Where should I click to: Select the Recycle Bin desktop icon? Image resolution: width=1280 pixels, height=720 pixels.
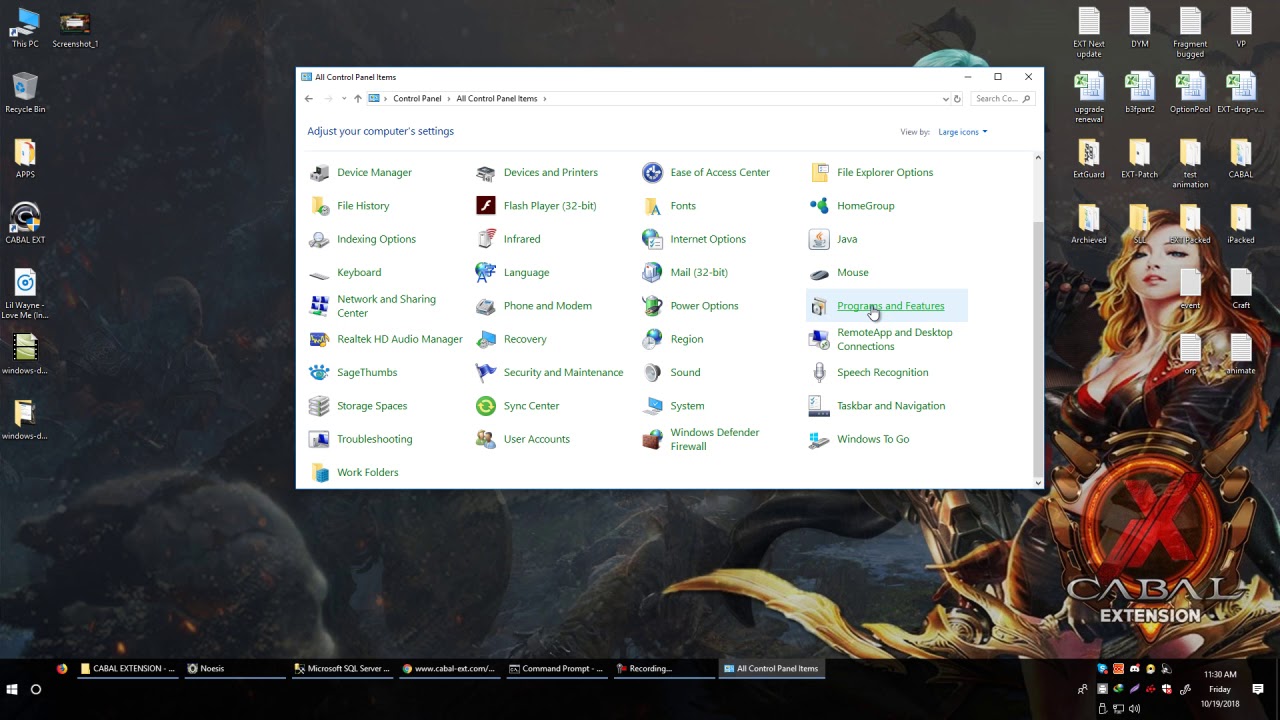(25, 93)
